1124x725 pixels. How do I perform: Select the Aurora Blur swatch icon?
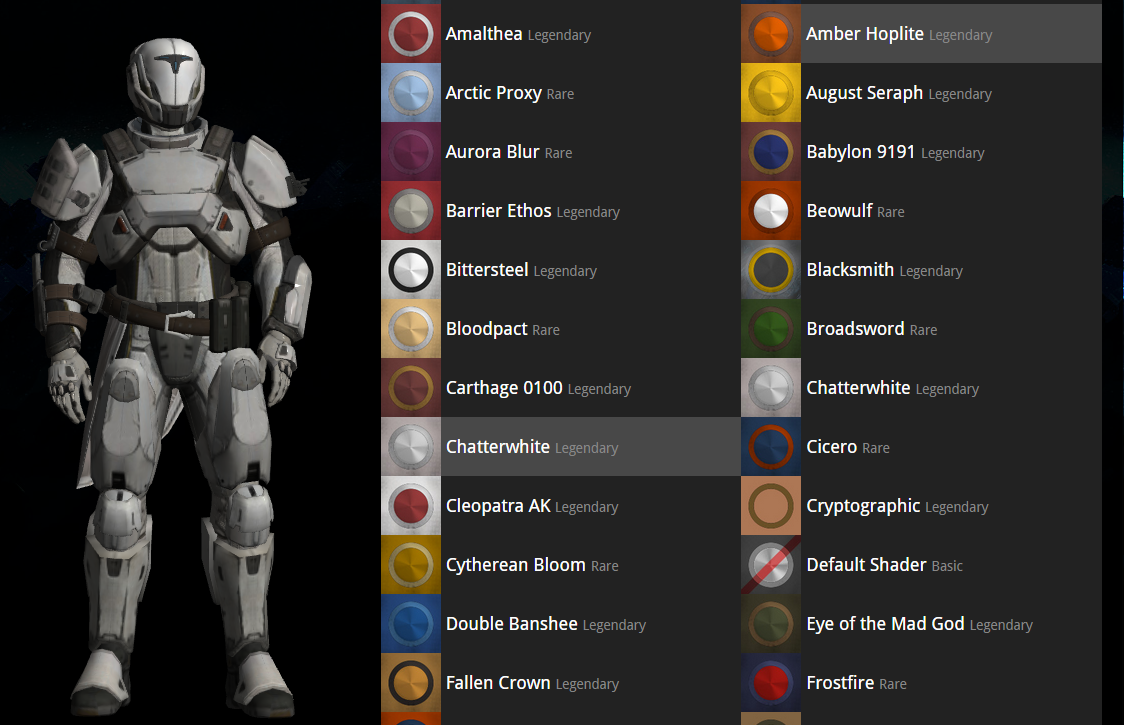pyautogui.click(x=410, y=151)
